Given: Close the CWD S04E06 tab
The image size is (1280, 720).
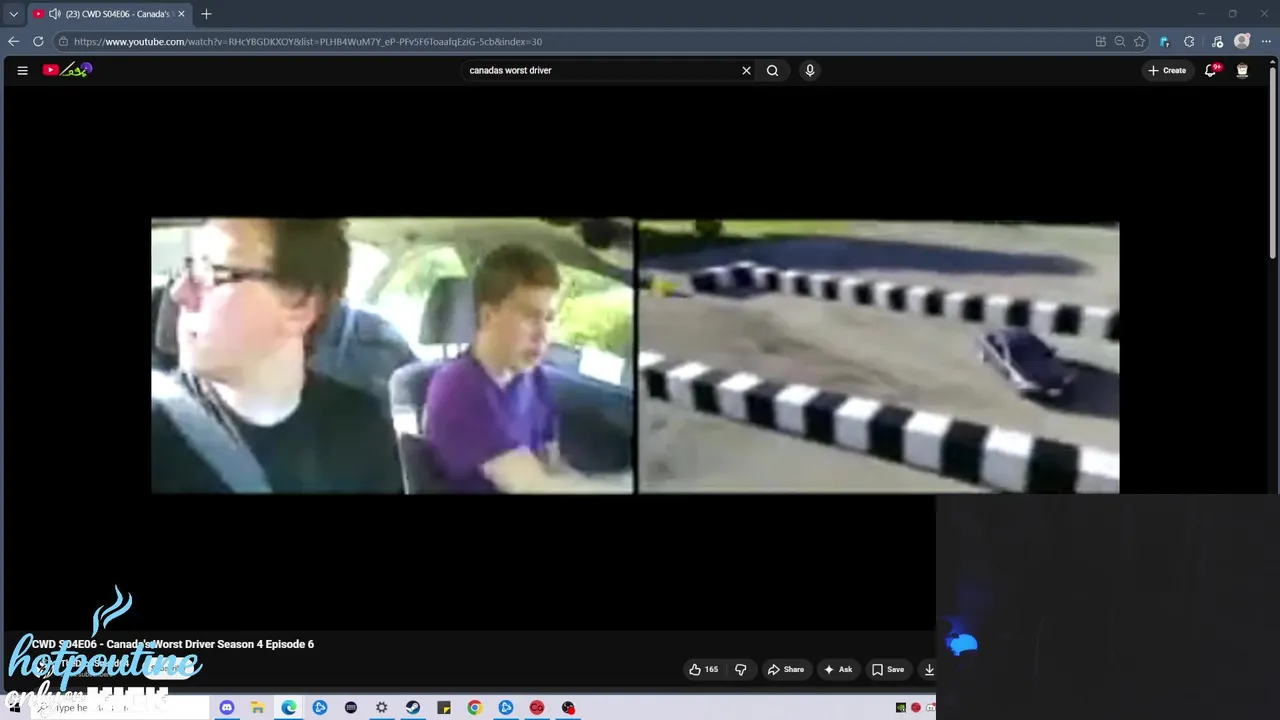Looking at the screenshot, I should pos(181,14).
